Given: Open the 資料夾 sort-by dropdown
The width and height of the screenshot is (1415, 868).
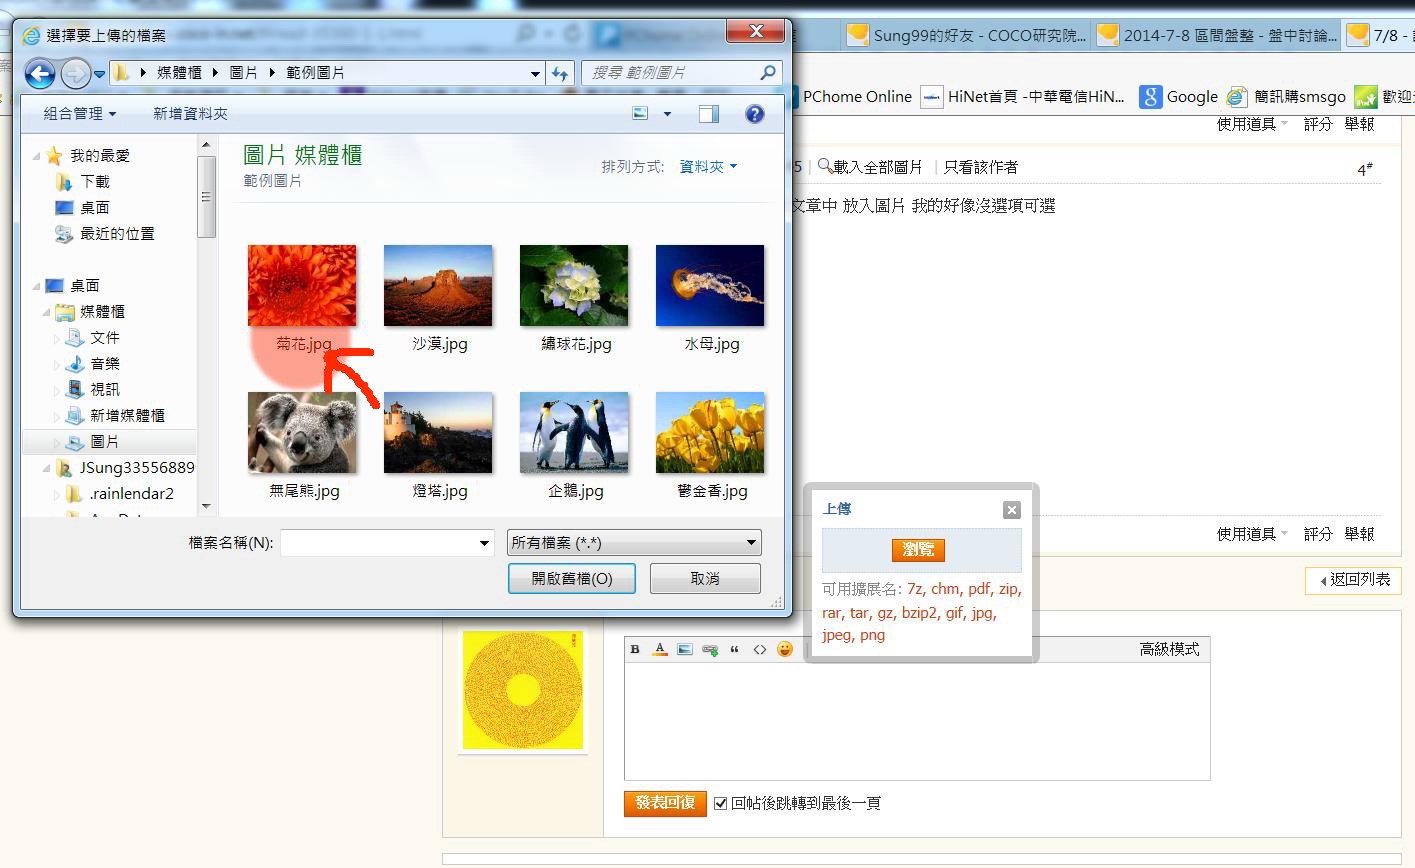Looking at the screenshot, I should [x=708, y=167].
